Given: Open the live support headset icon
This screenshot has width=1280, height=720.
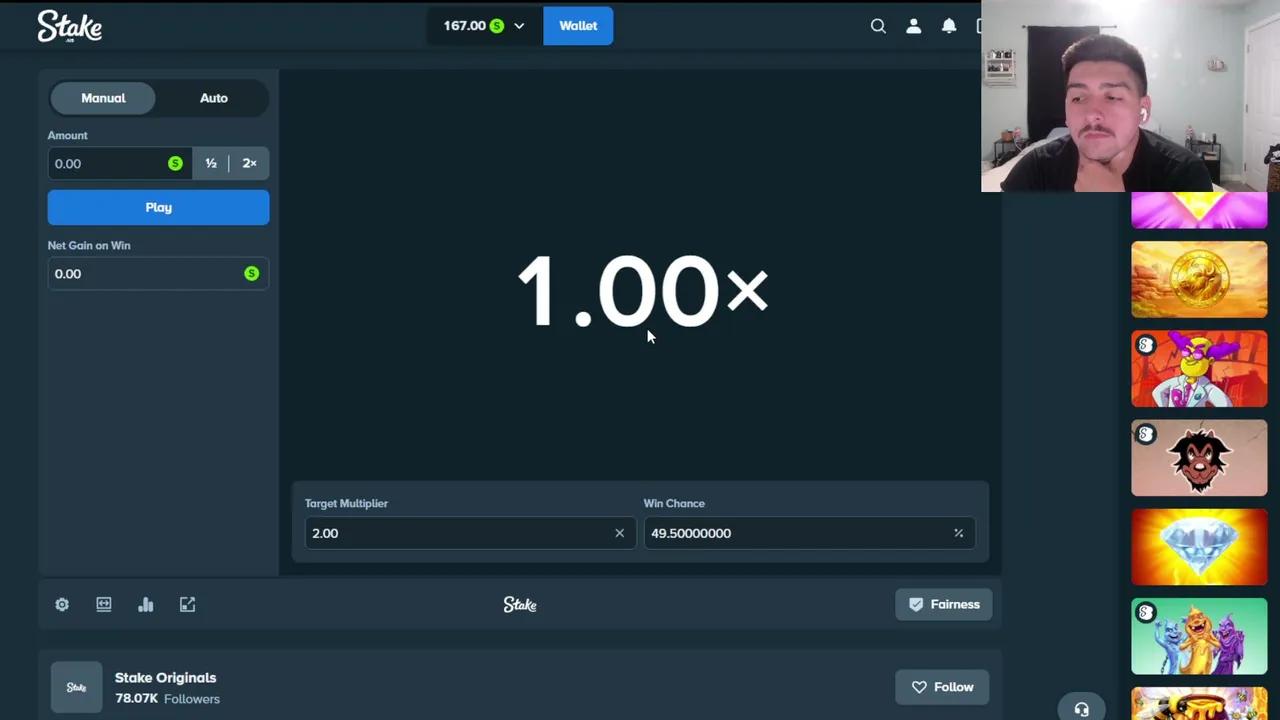Looking at the screenshot, I should (1081, 709).
